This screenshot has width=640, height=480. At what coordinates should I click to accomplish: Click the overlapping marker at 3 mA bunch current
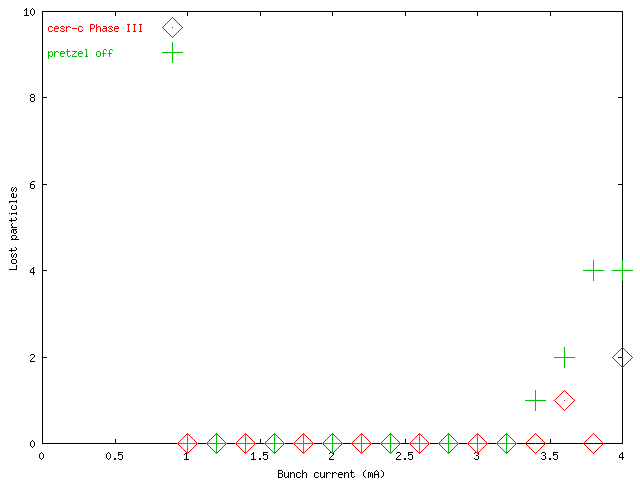coord(477,443)
